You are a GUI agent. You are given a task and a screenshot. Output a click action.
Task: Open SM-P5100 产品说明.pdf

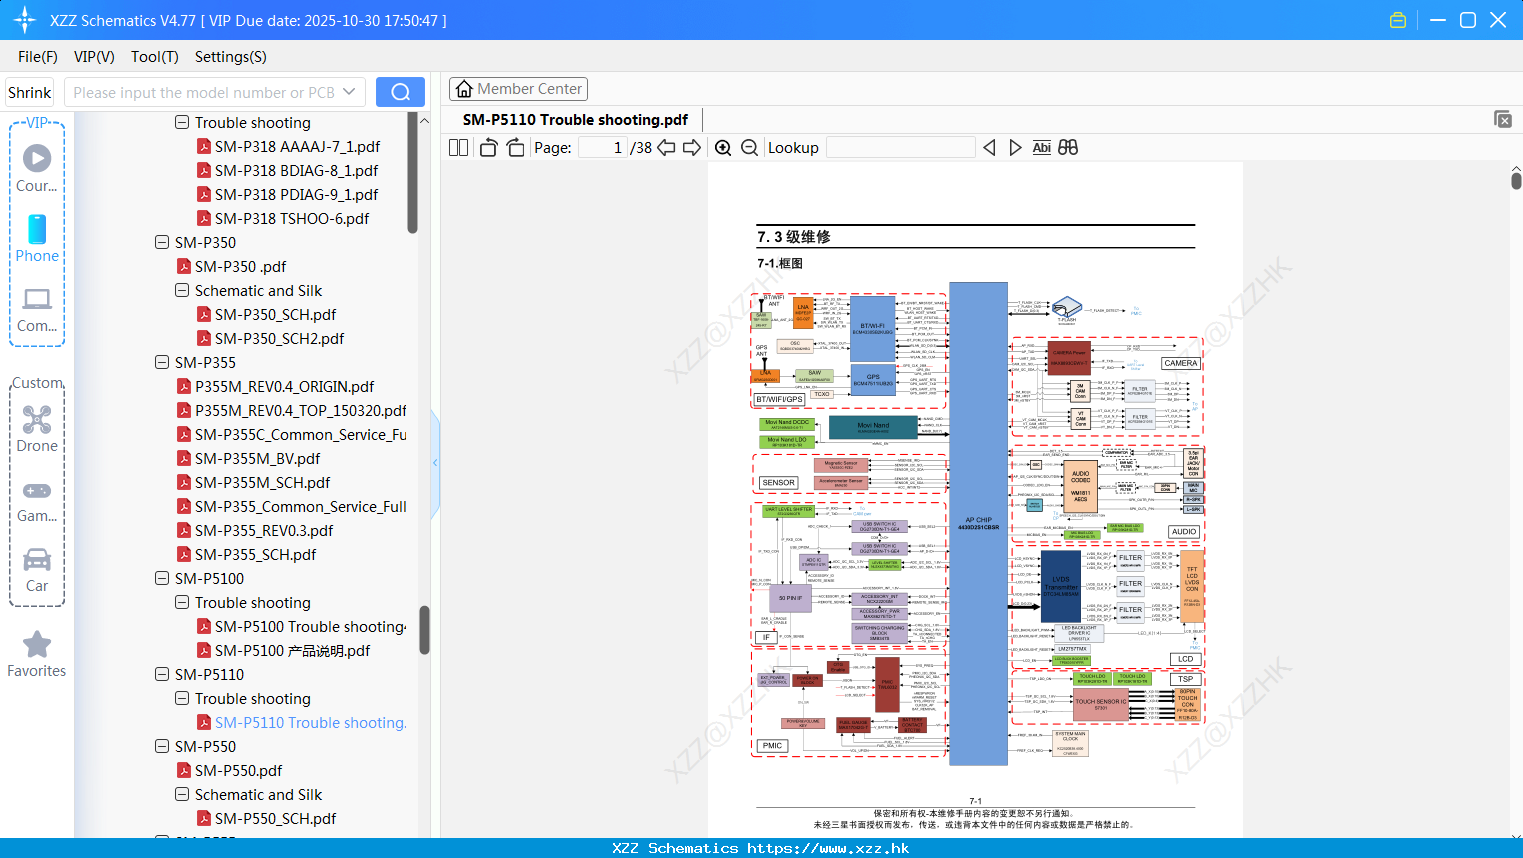tap(292, 650)
